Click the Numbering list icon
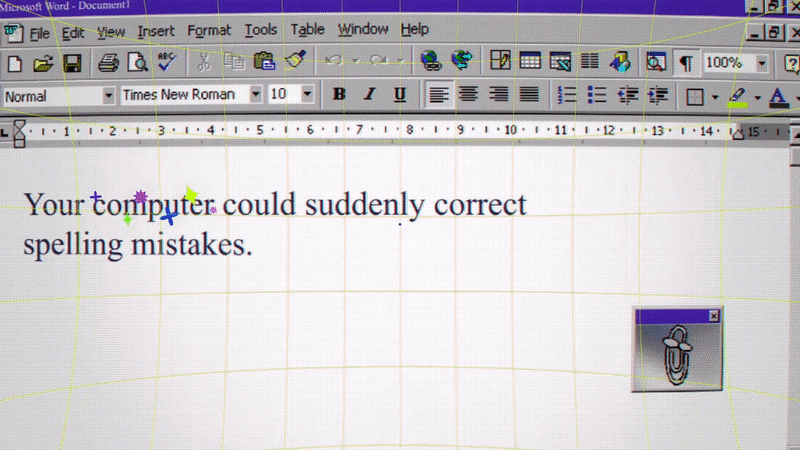 point(567,95)
